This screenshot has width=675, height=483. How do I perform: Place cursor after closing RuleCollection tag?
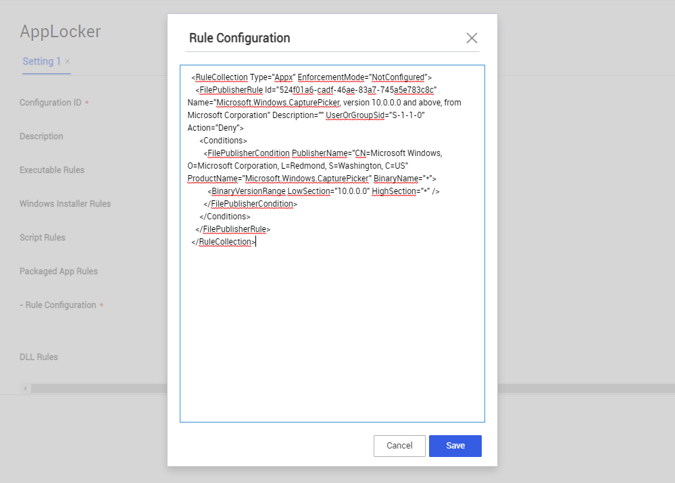(x=257, y=242)
